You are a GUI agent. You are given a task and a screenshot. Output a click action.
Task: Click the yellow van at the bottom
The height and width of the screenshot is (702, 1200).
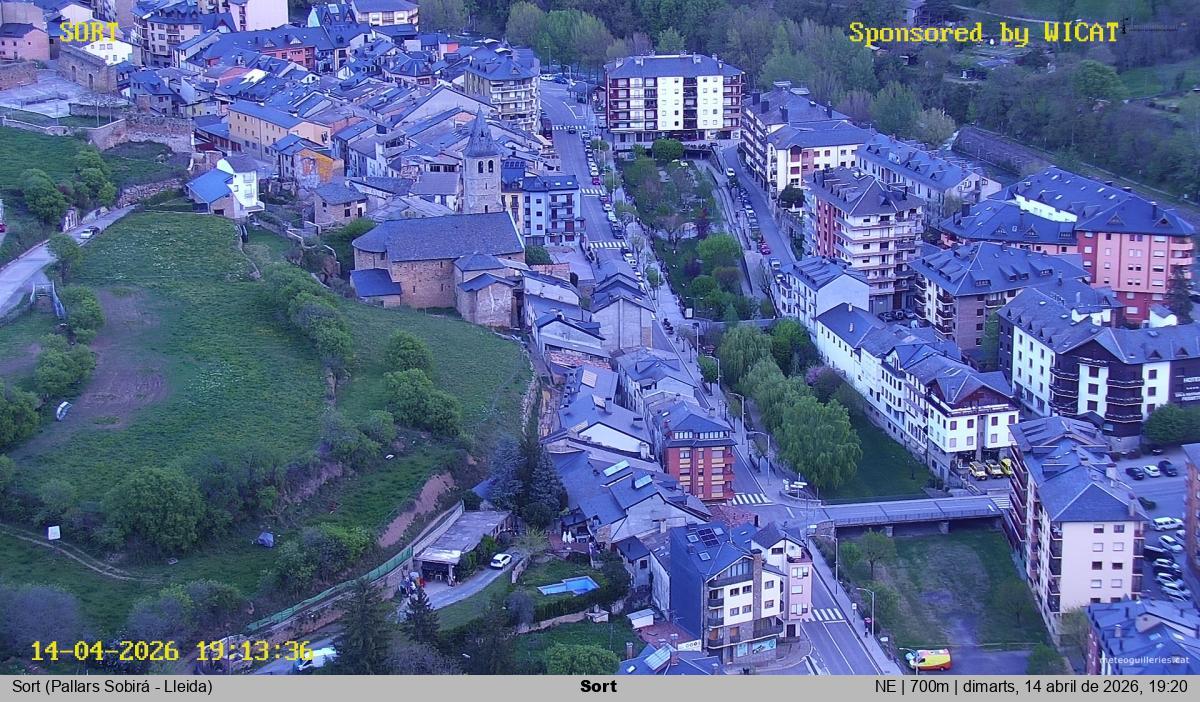click(x=929, y=659)
